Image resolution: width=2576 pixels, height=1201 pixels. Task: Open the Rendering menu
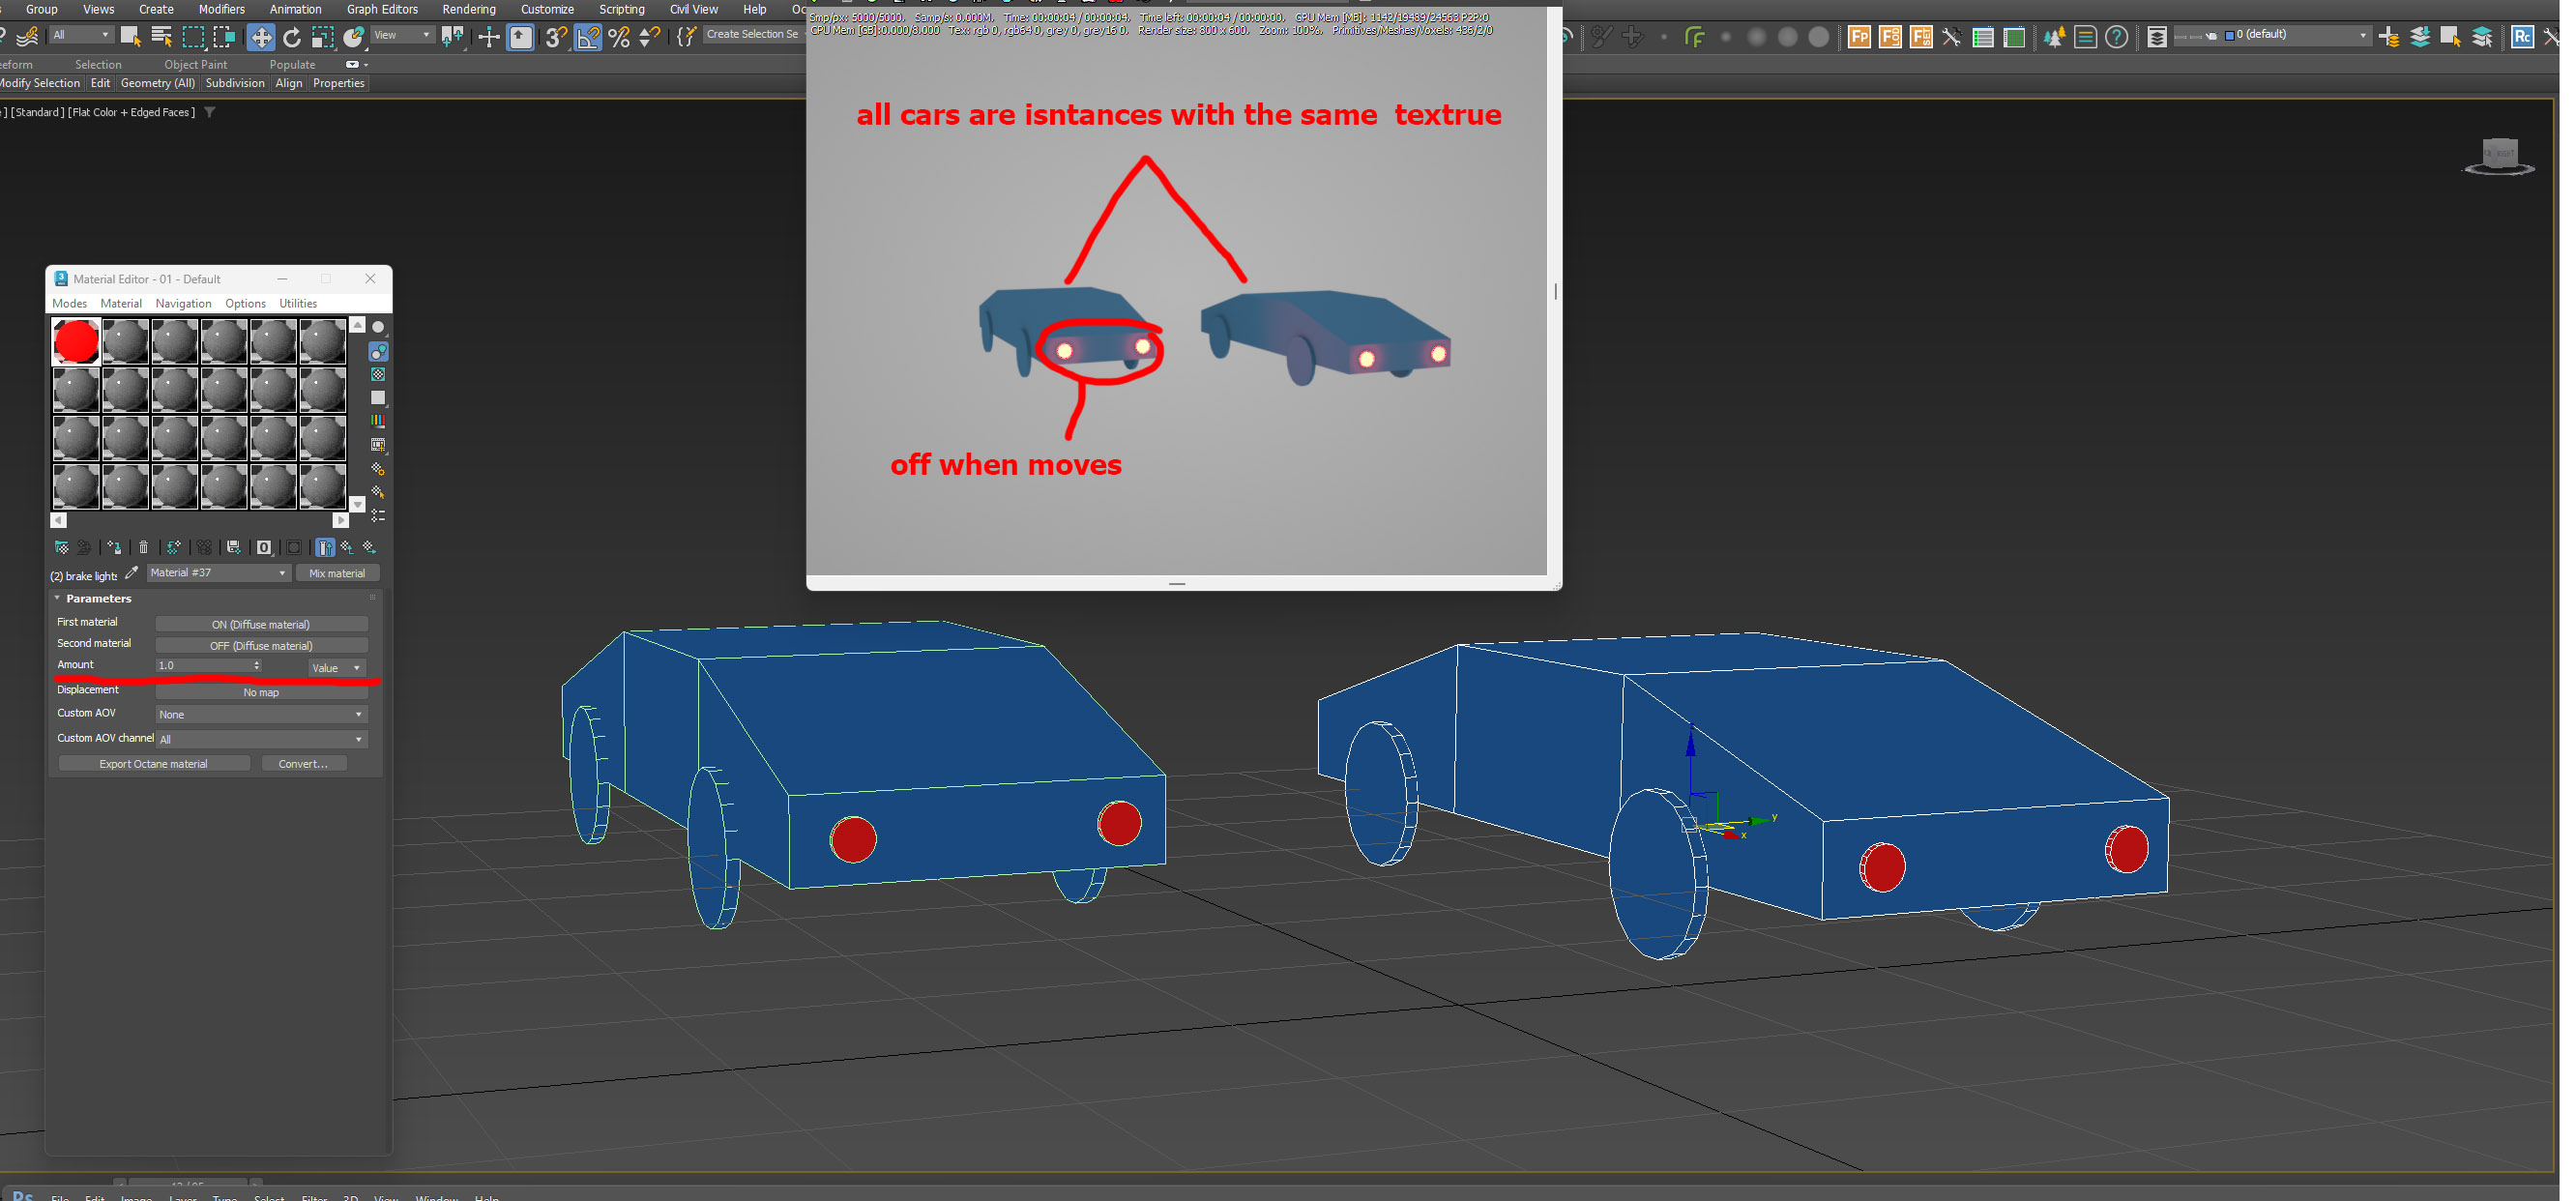(468, 9)
